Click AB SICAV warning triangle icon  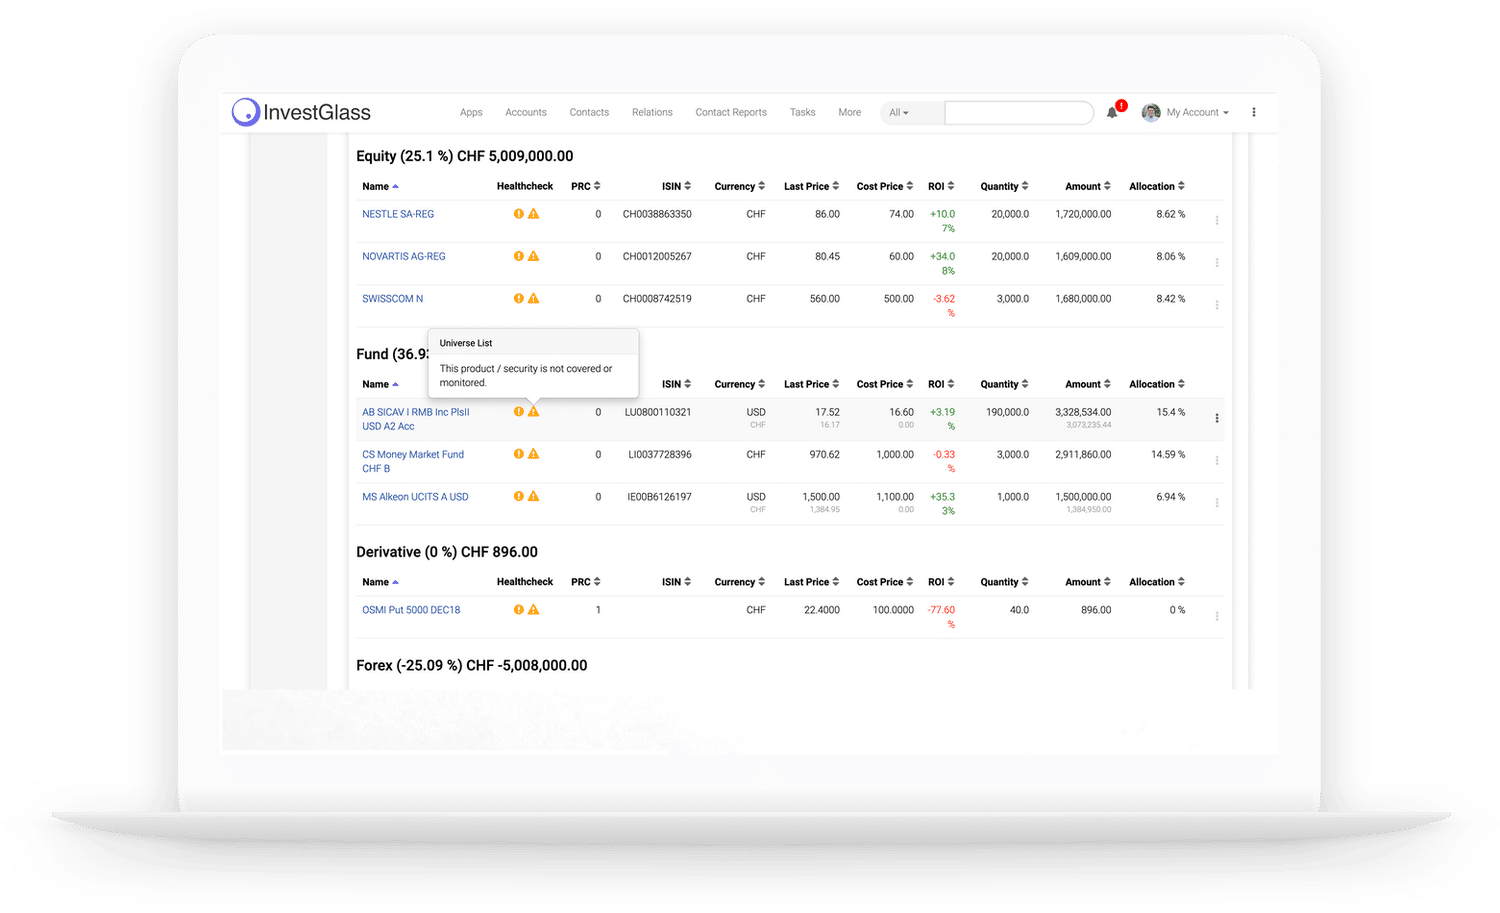[534, 411]
